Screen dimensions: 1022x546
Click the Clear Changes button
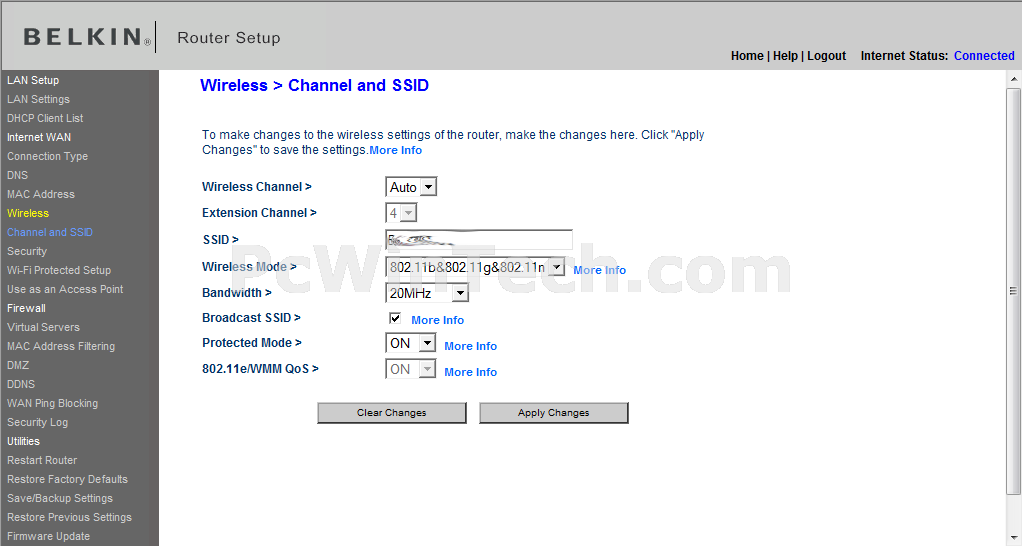[392, 413]
